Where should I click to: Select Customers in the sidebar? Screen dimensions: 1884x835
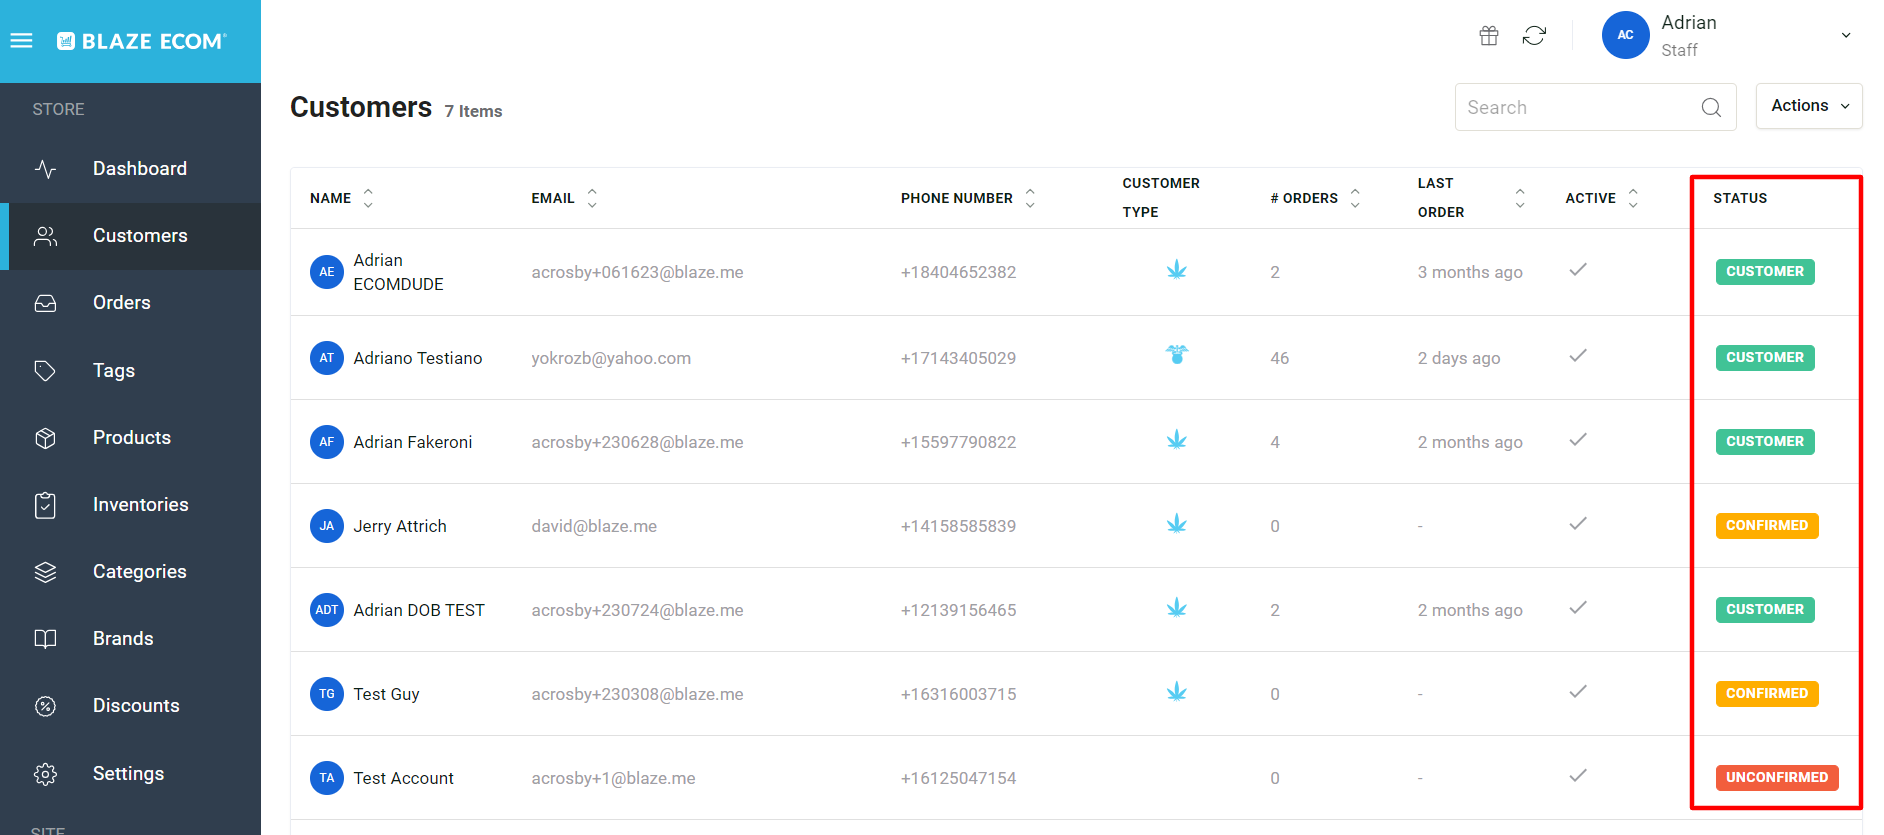(130, 236)
